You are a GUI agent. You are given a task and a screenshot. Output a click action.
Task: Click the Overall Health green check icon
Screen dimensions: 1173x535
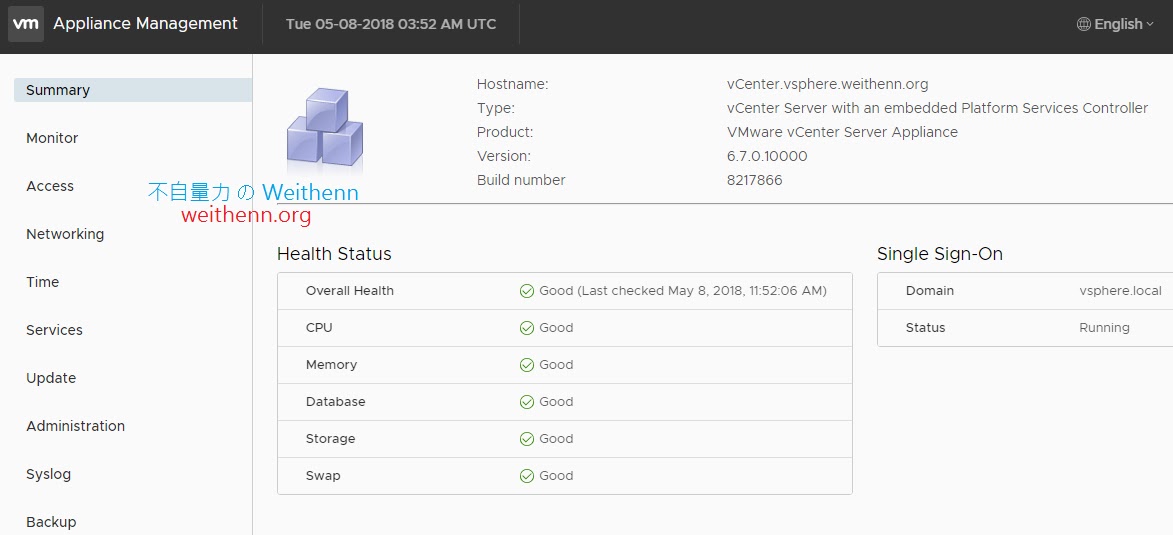(x=527, y=291)
